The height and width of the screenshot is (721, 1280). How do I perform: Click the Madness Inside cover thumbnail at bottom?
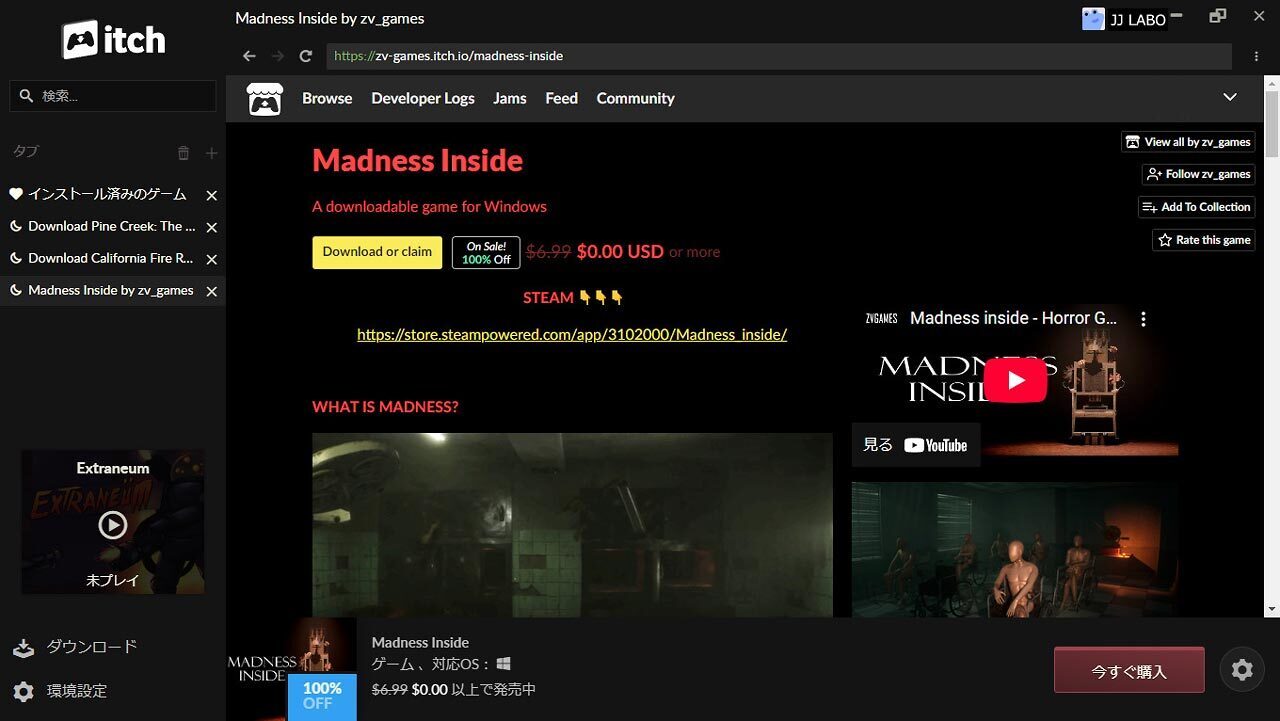pyautogui.click(x=292, y=669)
